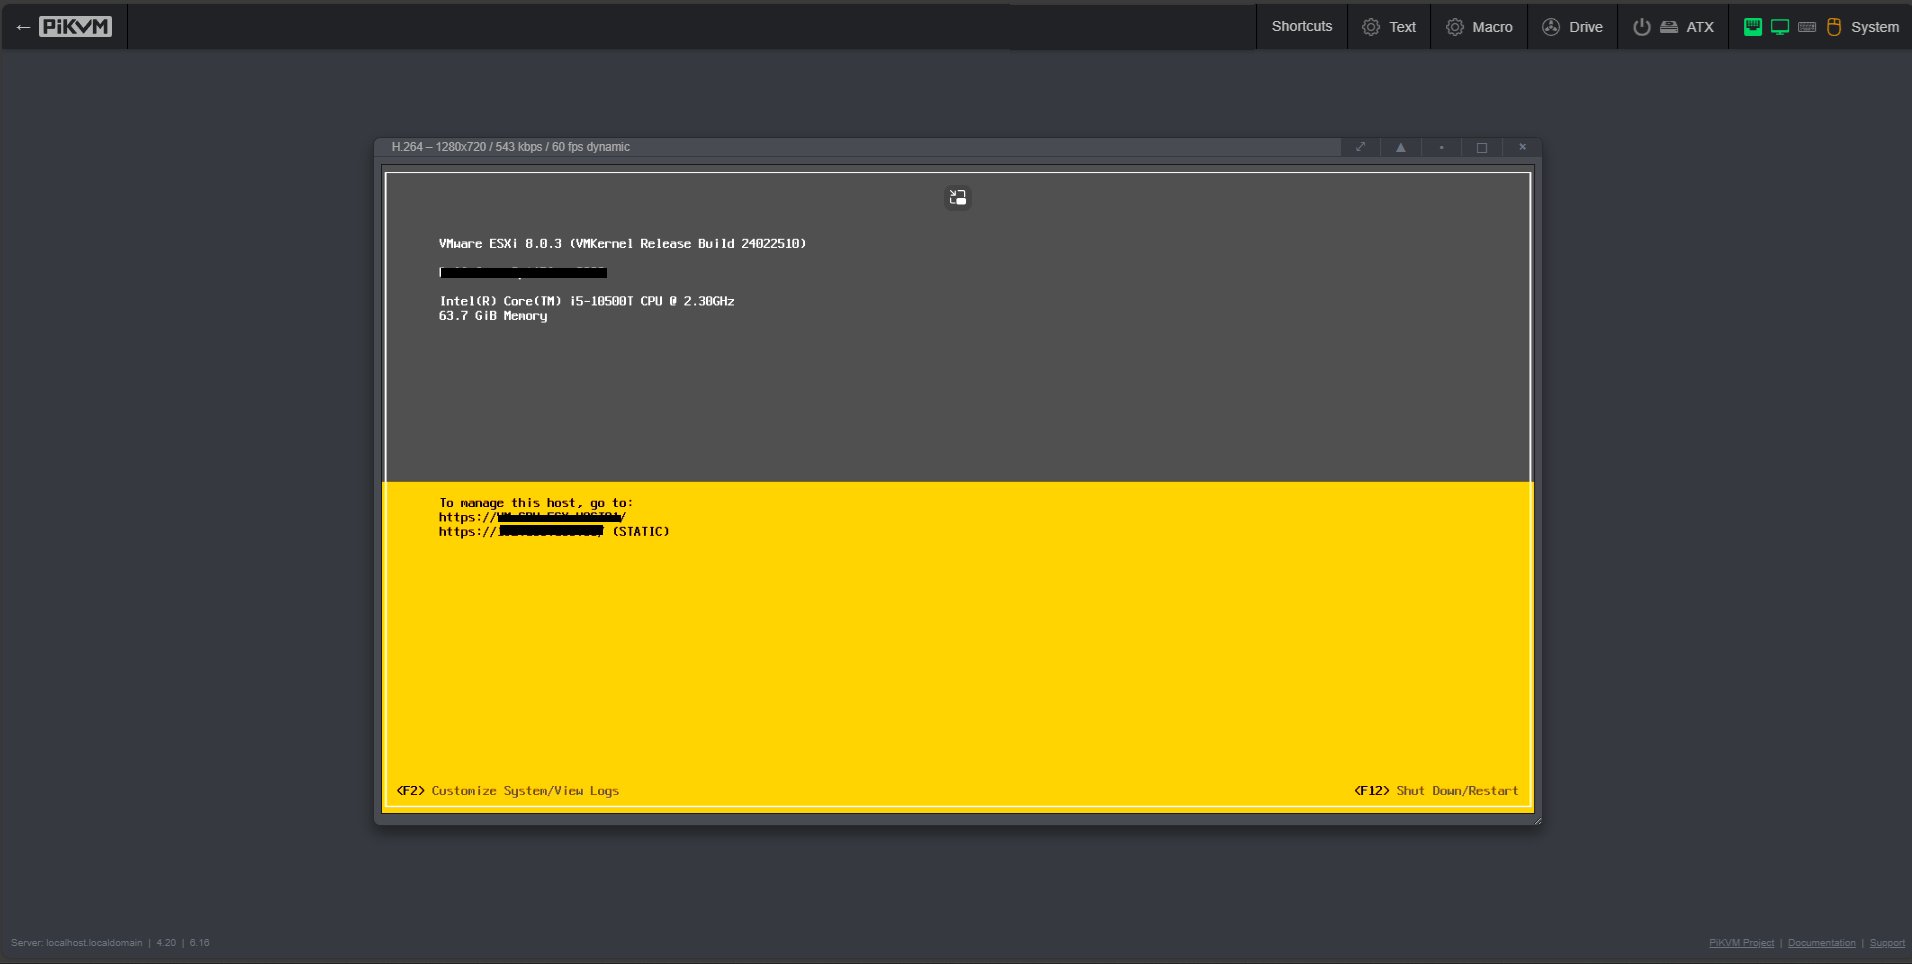Open the PiKVM Project footer link

[1741, 943]
